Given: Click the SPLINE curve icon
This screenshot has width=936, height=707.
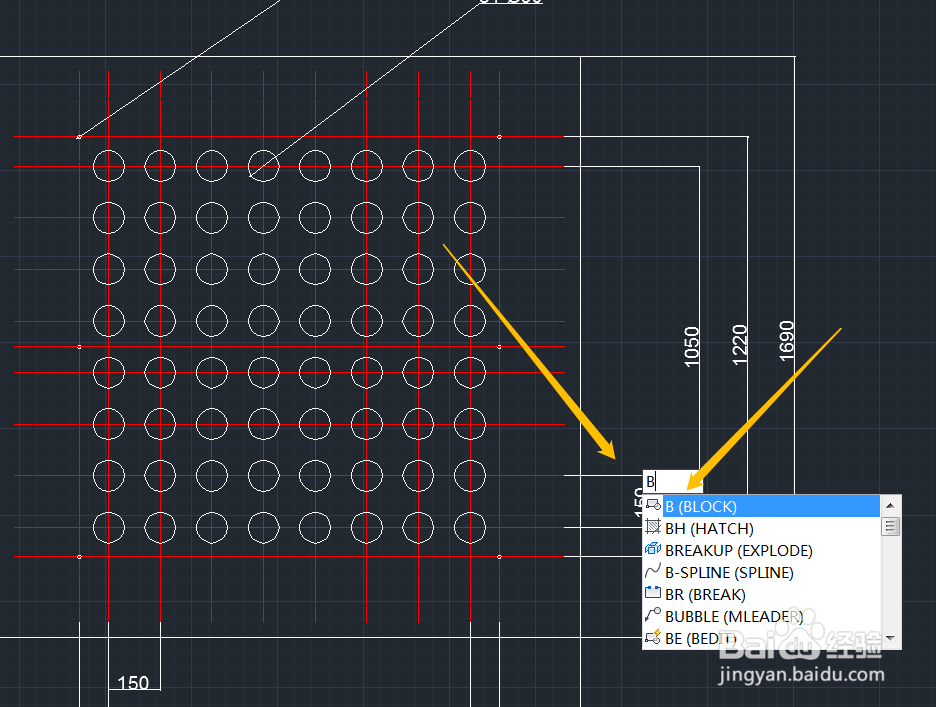Looking at the screenshot, I should click(x=653, y=571).
